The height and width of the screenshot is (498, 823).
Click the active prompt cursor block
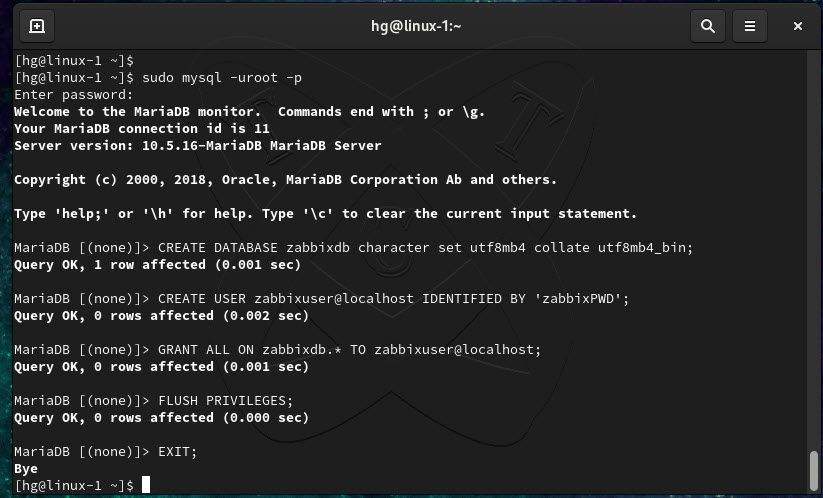tap(146, 485)
